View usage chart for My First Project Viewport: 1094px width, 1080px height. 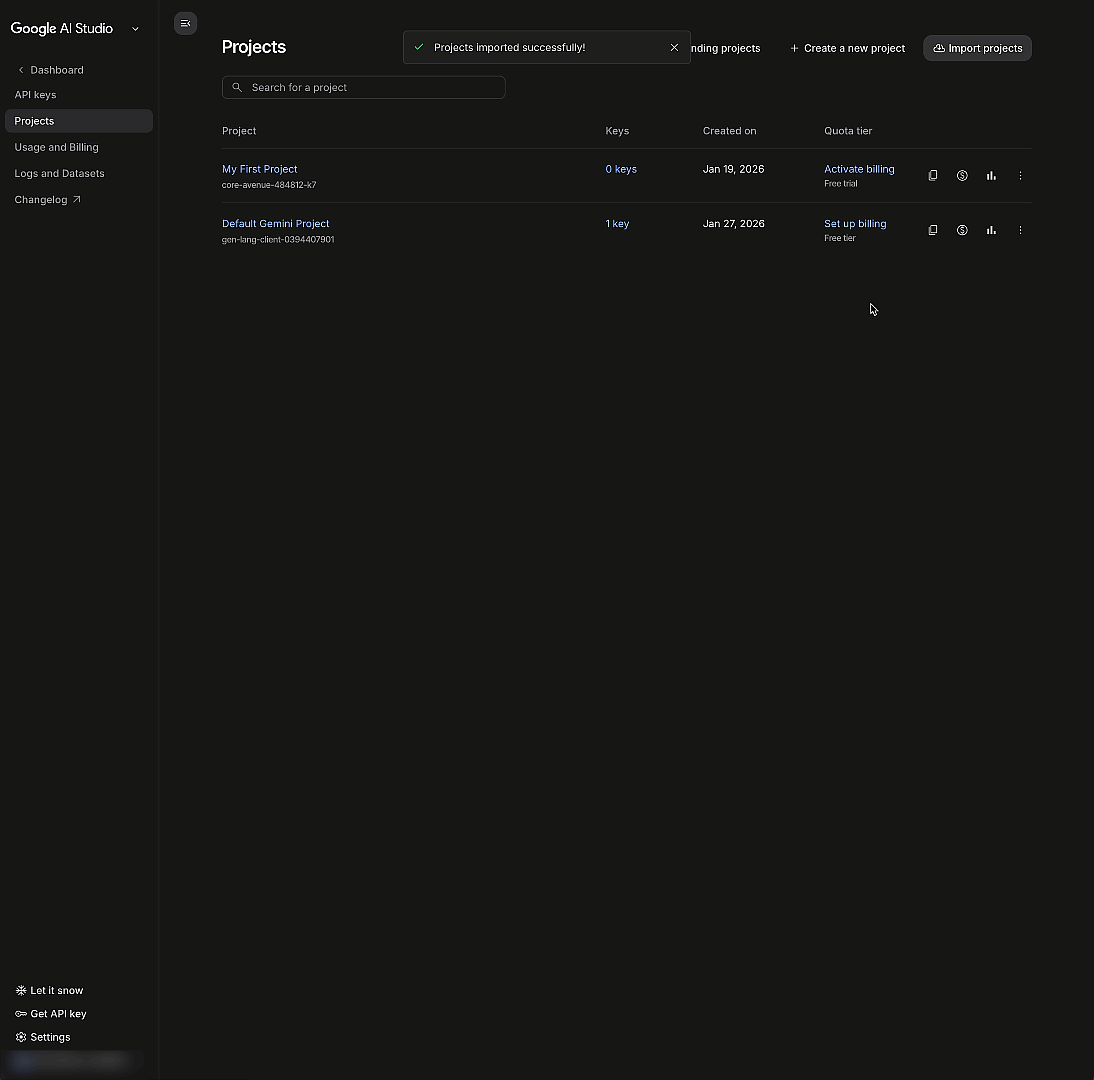tap(991, 176)
